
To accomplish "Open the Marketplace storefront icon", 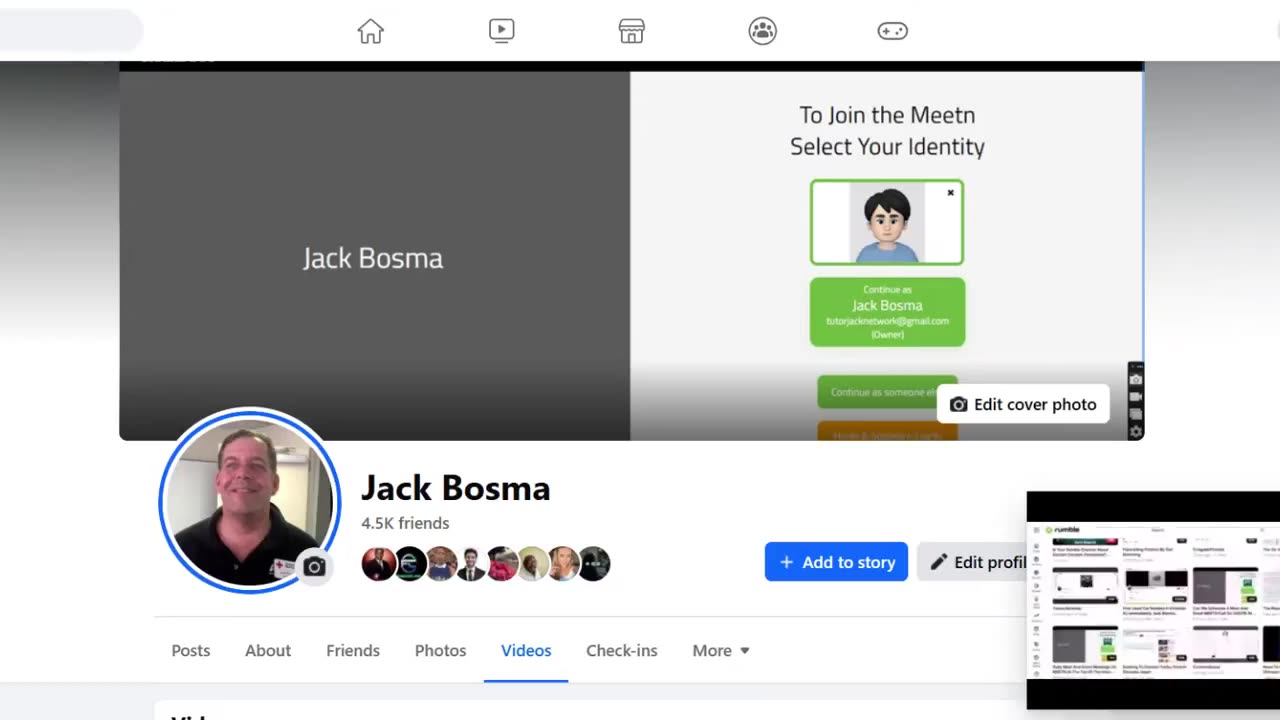I will (x=632, y=31).
